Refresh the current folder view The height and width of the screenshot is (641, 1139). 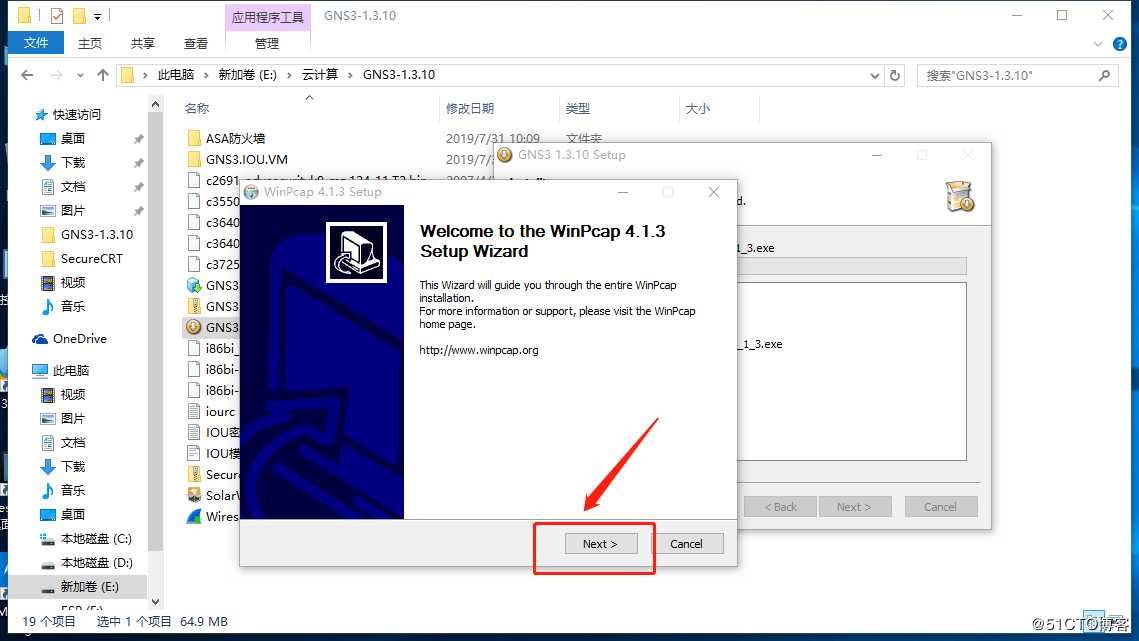(895, 76)
